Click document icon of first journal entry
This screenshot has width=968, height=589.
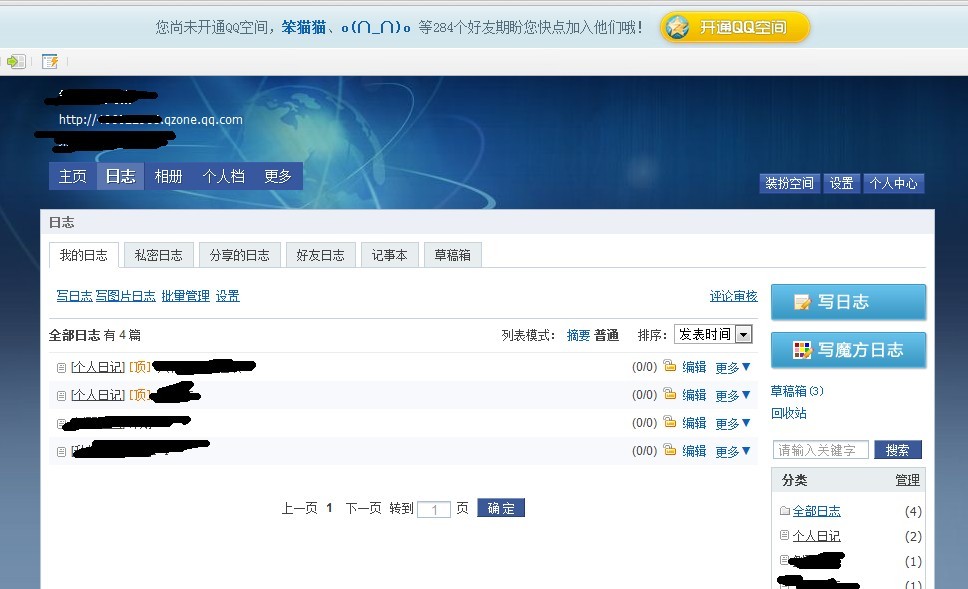click(x=61, y=367)
